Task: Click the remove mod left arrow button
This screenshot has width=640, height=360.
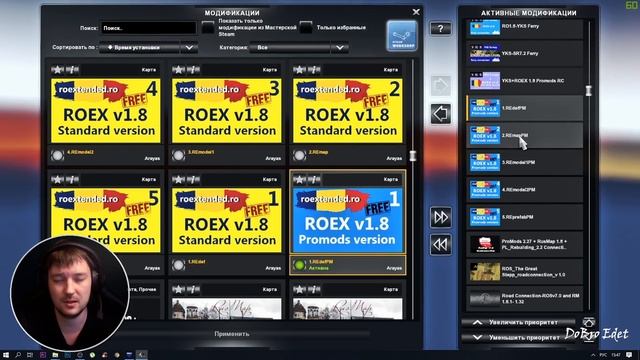Action: [x=441, y=113]
